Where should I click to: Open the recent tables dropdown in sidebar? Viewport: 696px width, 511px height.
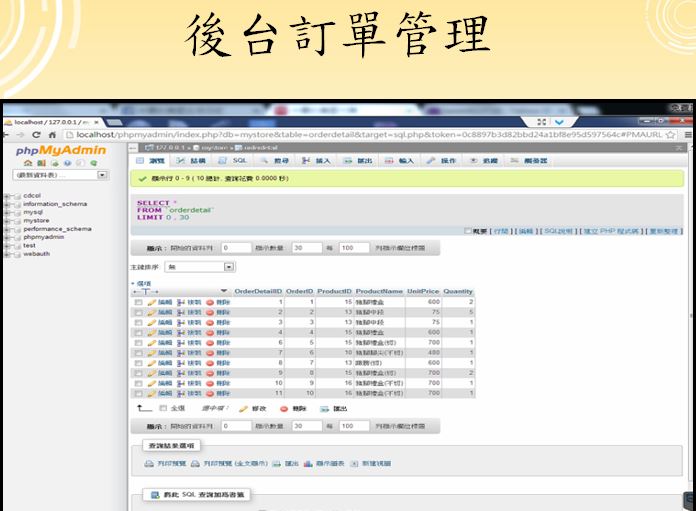pos(102,175)
